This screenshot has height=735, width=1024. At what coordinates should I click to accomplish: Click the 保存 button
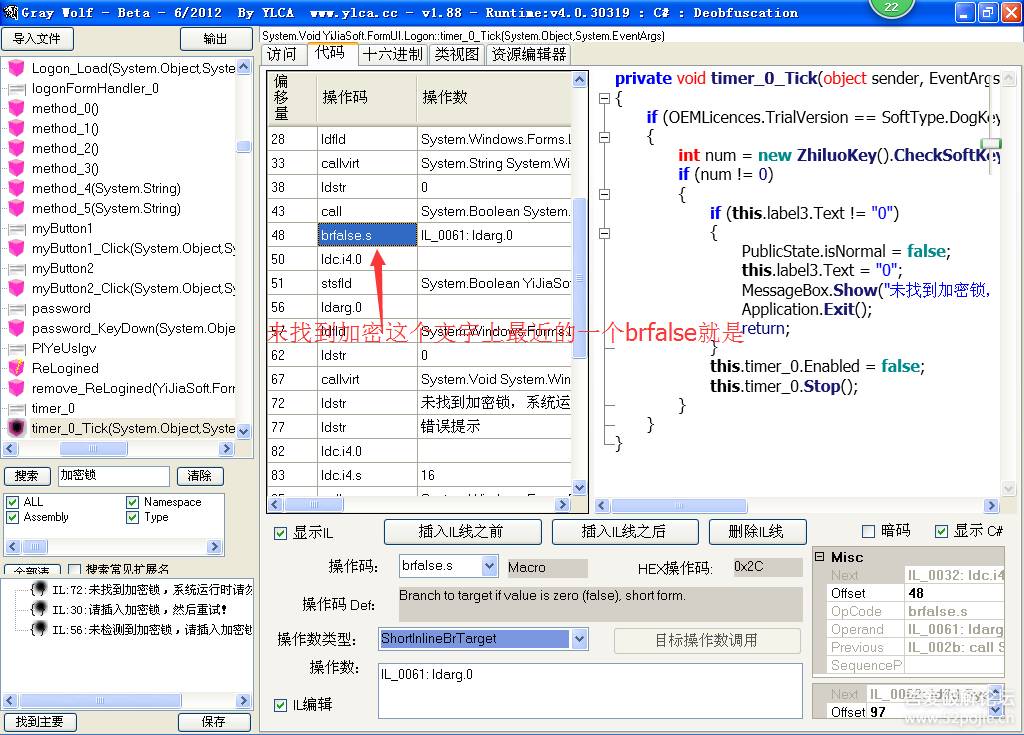214,722
